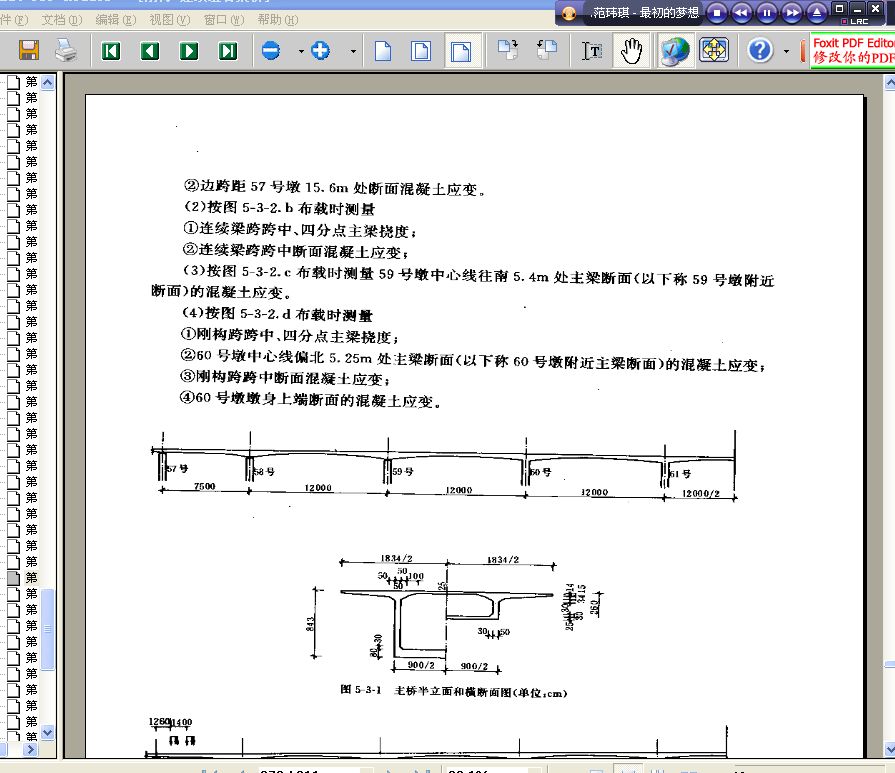Click the 7500 span dimension
Image resolution: width=895 pixels, height=773 pixels.
pos(204,486)
